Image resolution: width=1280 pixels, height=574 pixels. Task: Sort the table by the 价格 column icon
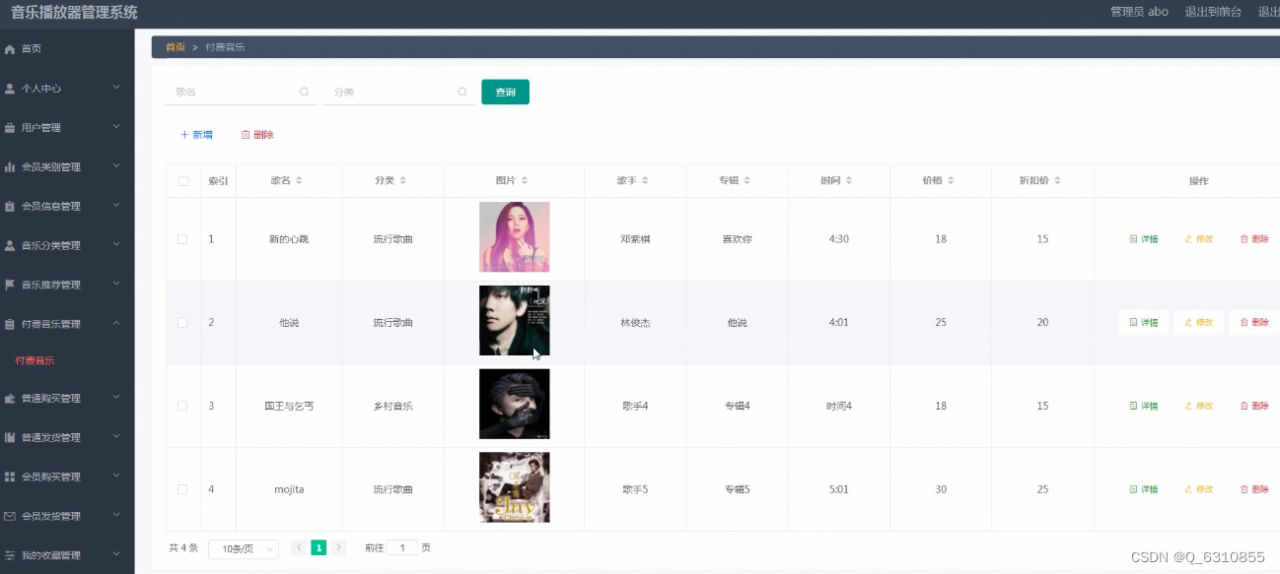[951, 181]
